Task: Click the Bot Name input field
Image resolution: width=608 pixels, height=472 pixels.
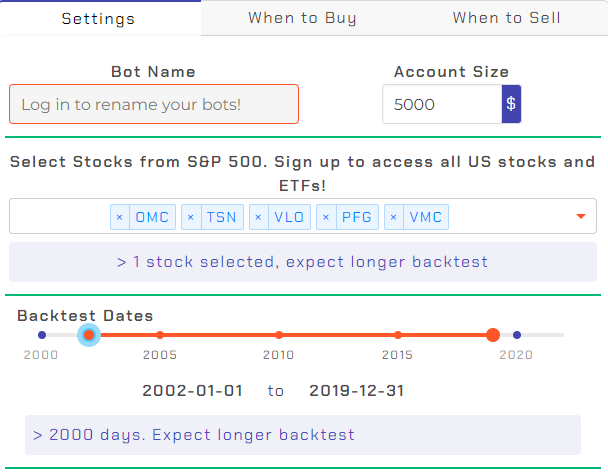Action: click(154, 104)
